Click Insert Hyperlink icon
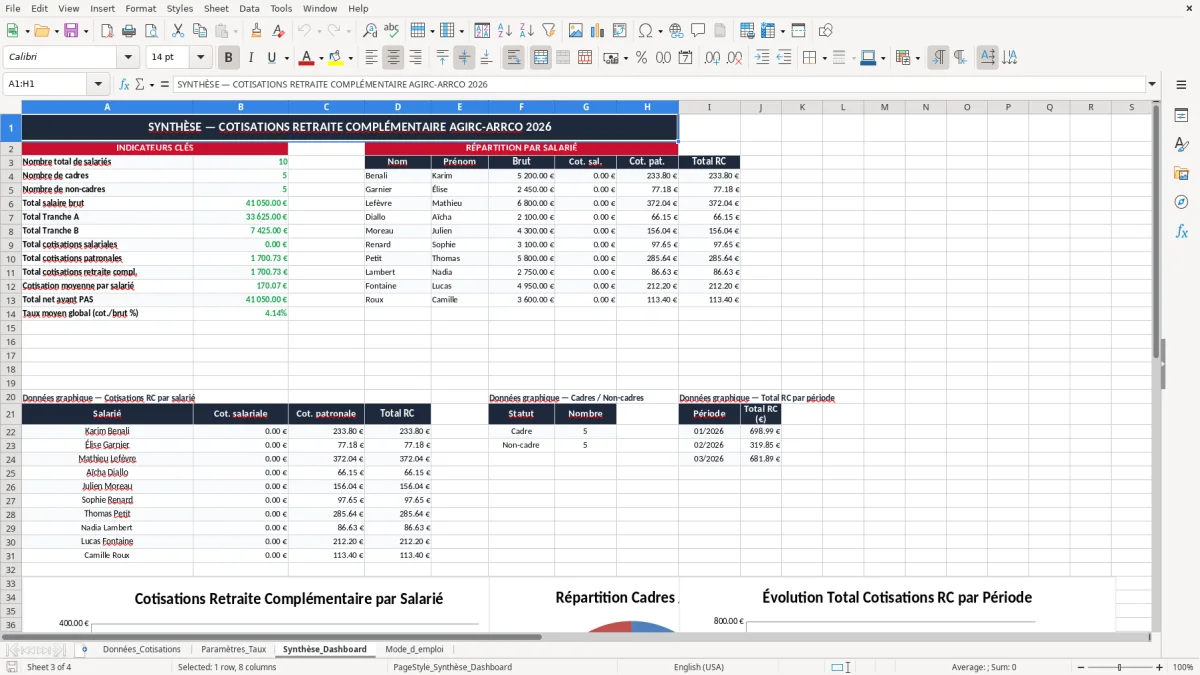 pos(676,31)
